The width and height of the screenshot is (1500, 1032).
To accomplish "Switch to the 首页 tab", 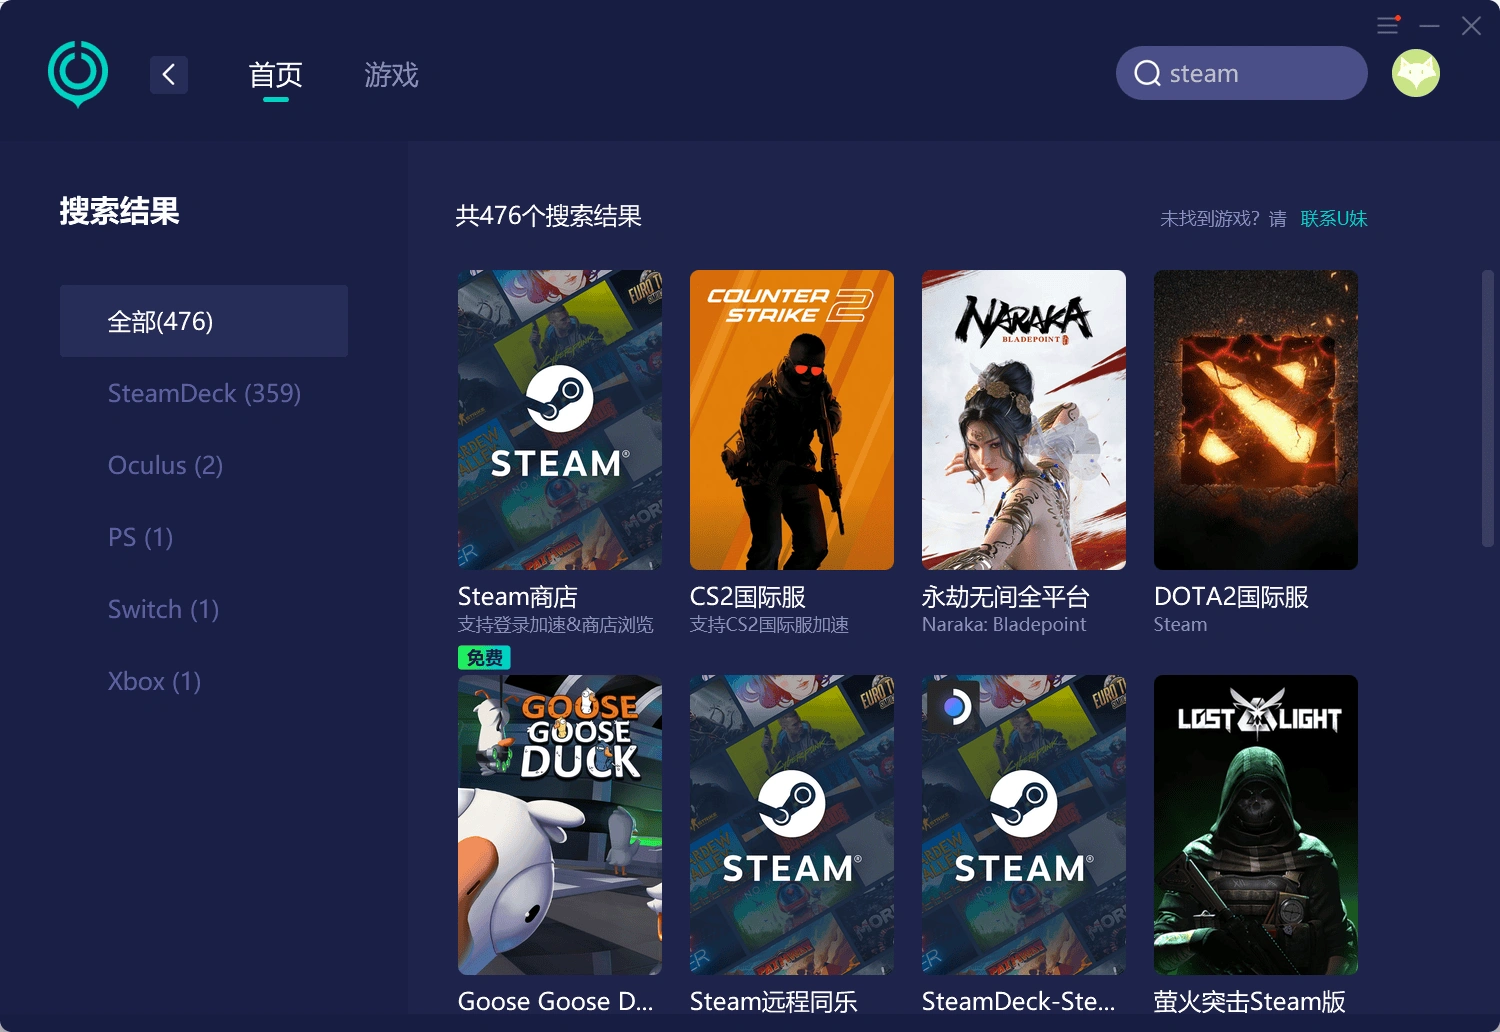I will (x=276, y=75).
